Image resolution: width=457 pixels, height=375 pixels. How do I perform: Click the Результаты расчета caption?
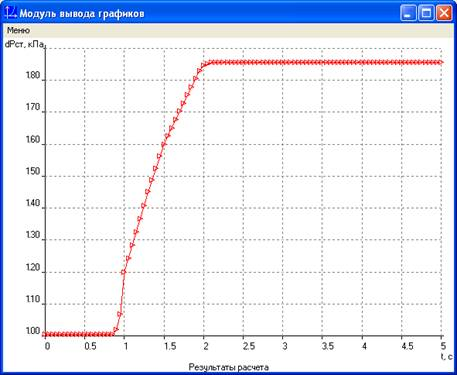tap(229, 367)
